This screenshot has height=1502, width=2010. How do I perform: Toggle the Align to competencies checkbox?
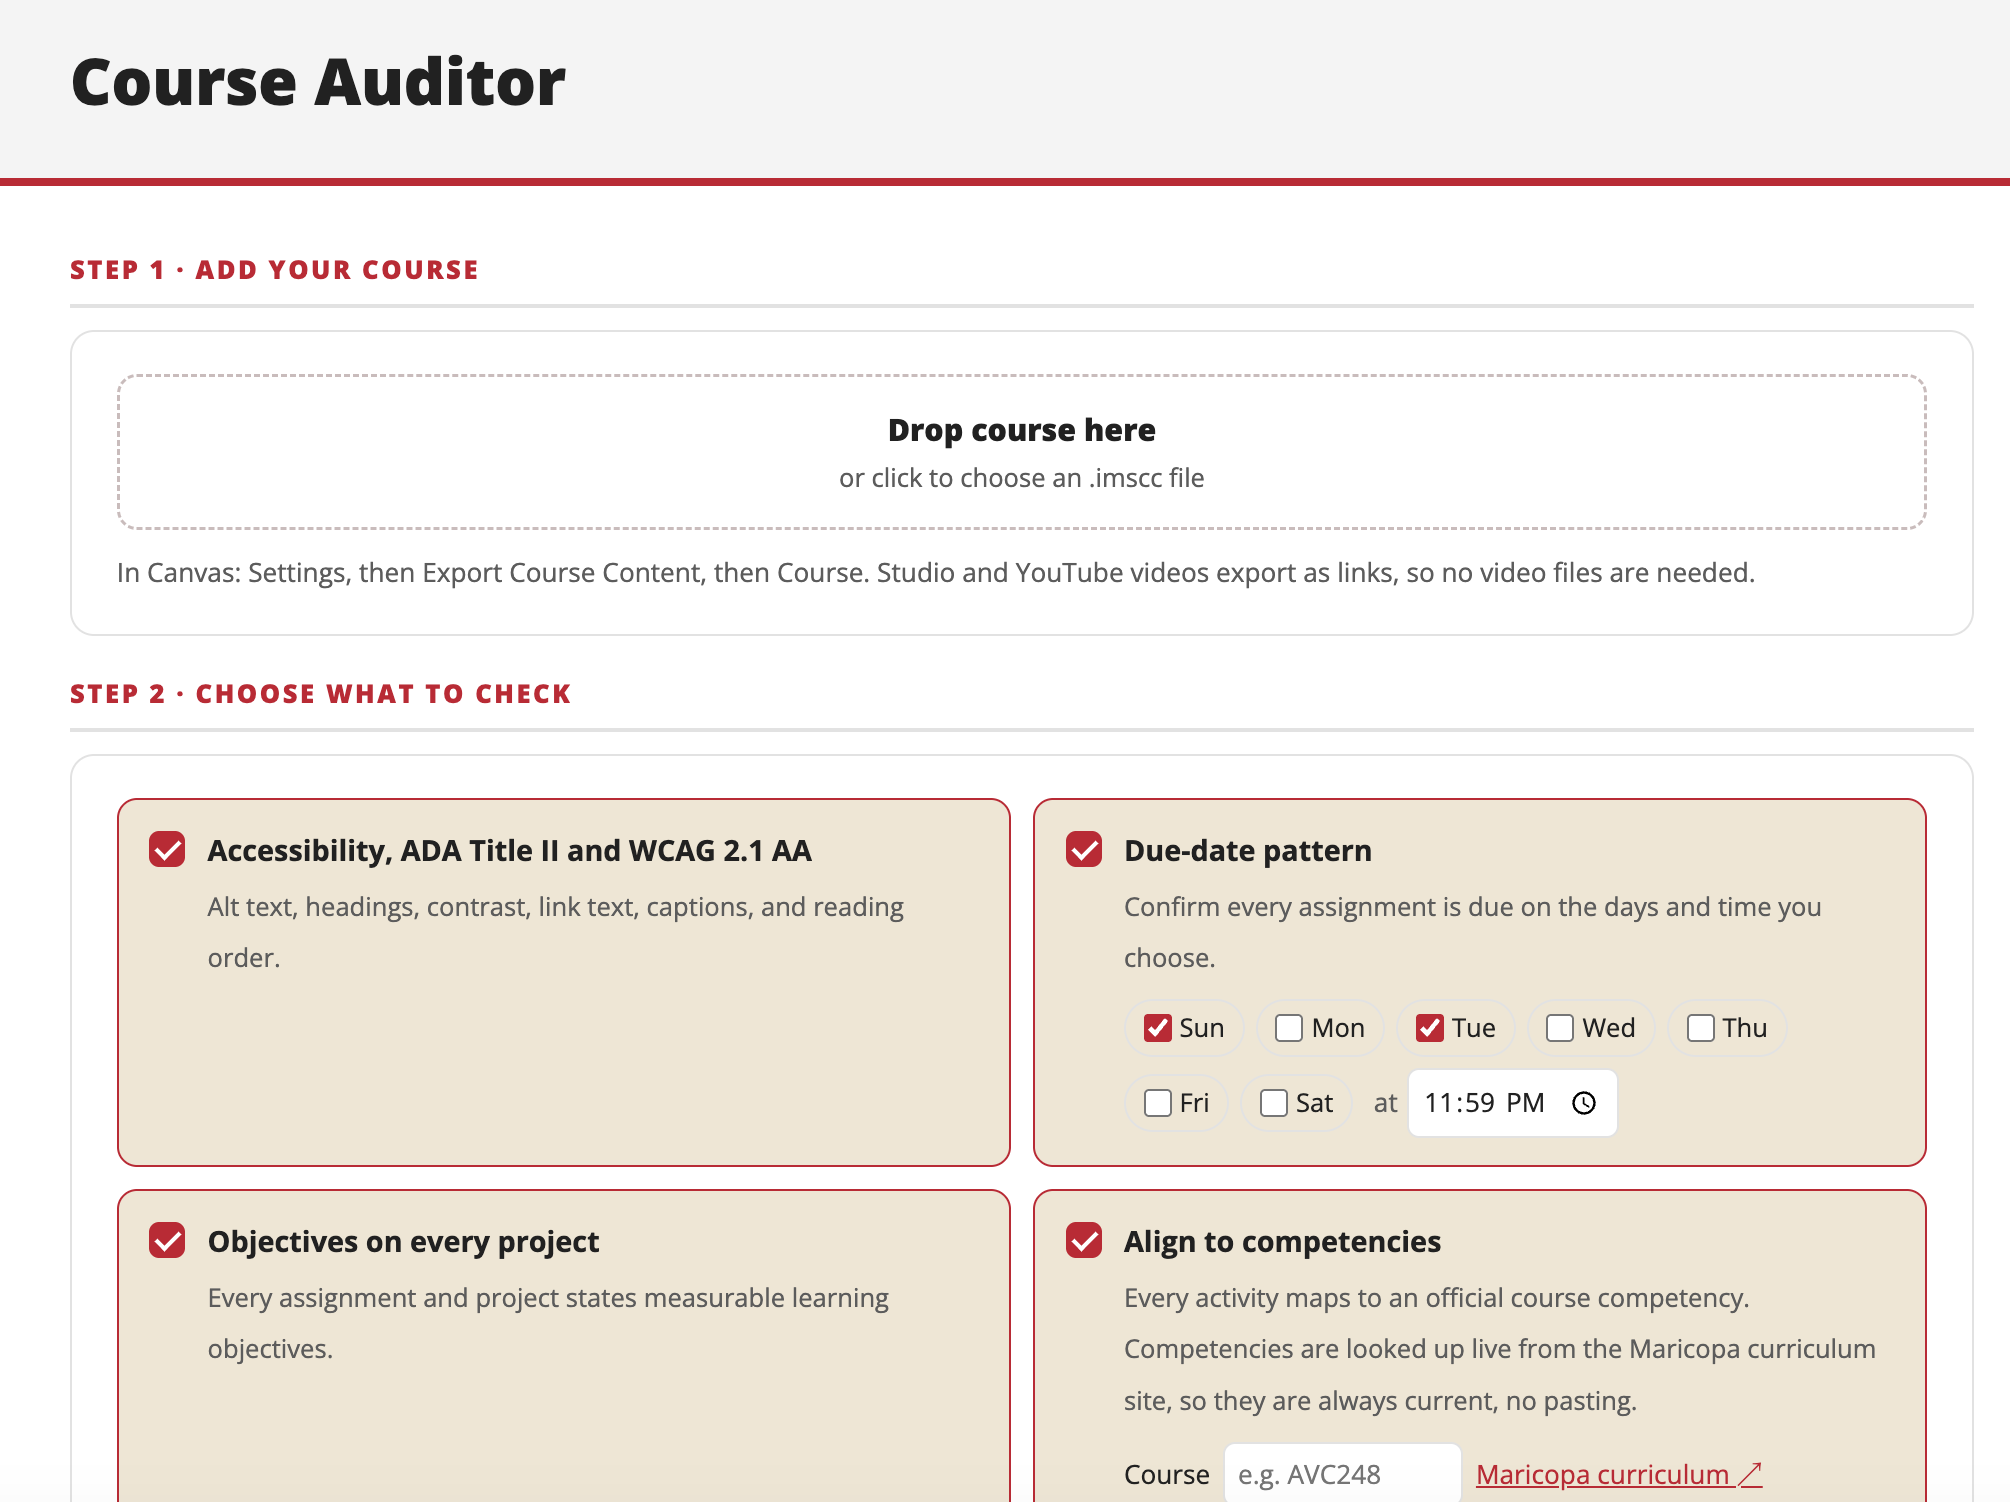click(x=1084, y=1241)
